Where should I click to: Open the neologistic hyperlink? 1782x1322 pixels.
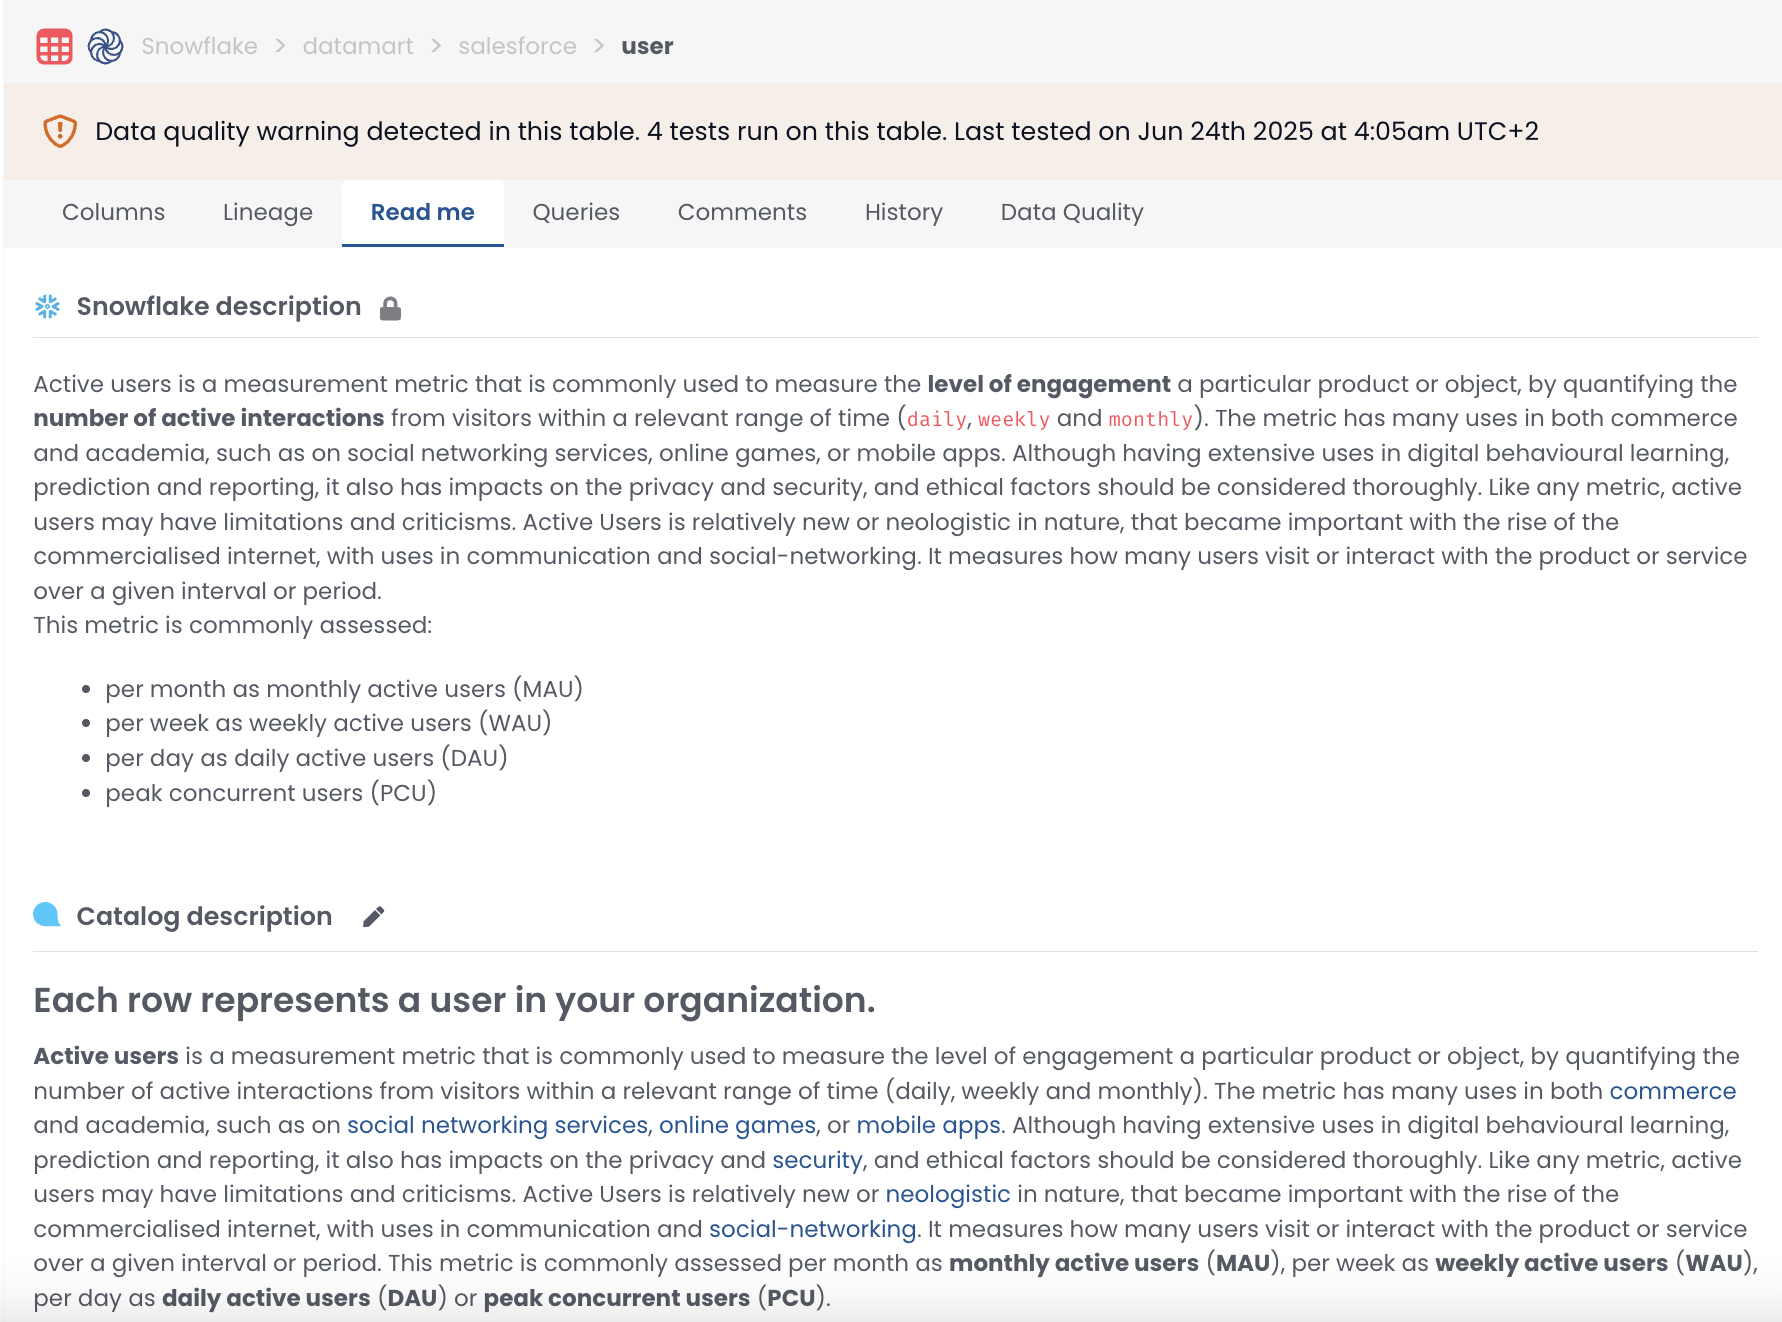click(x=947, y=1194)
